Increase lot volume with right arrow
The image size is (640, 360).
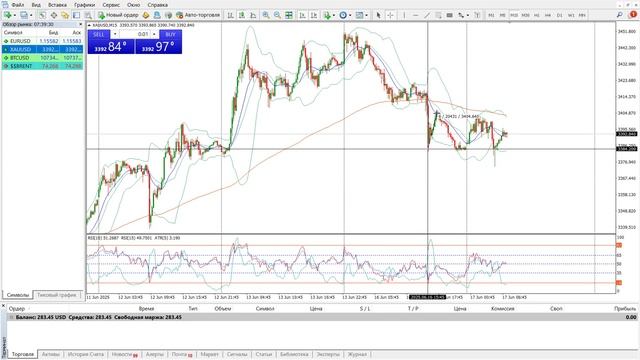pos(154,34)
